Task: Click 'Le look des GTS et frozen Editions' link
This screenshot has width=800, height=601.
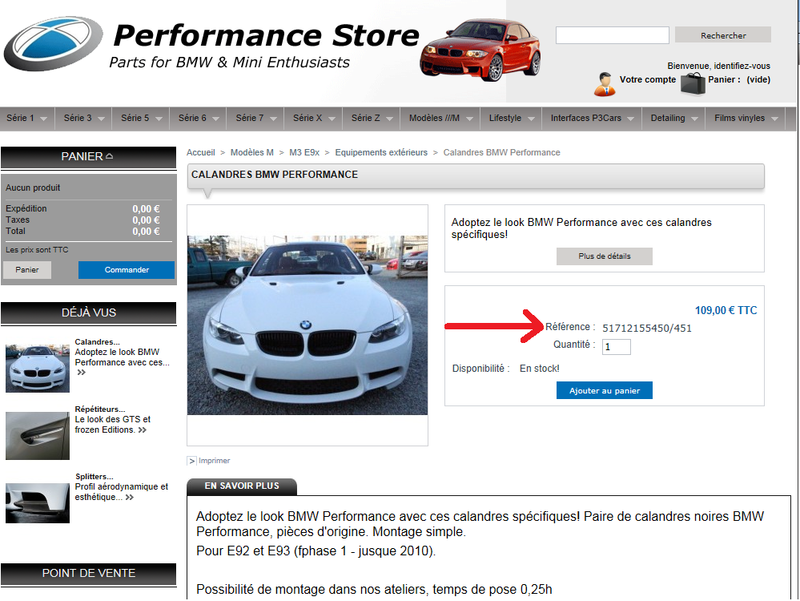Action: click(113, 424)
